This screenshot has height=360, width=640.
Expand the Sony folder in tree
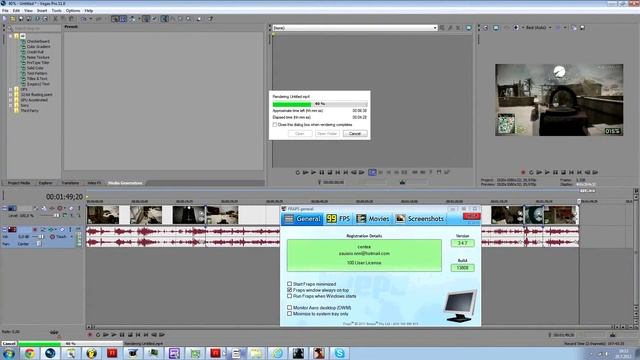pos(11,105)
